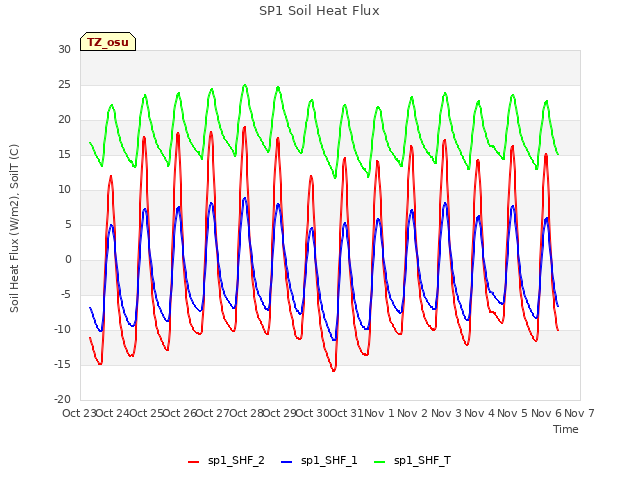640x480 pixels.
Task: Click the Nov 4 x-axis tick label
Action: (x=479, y=413)
